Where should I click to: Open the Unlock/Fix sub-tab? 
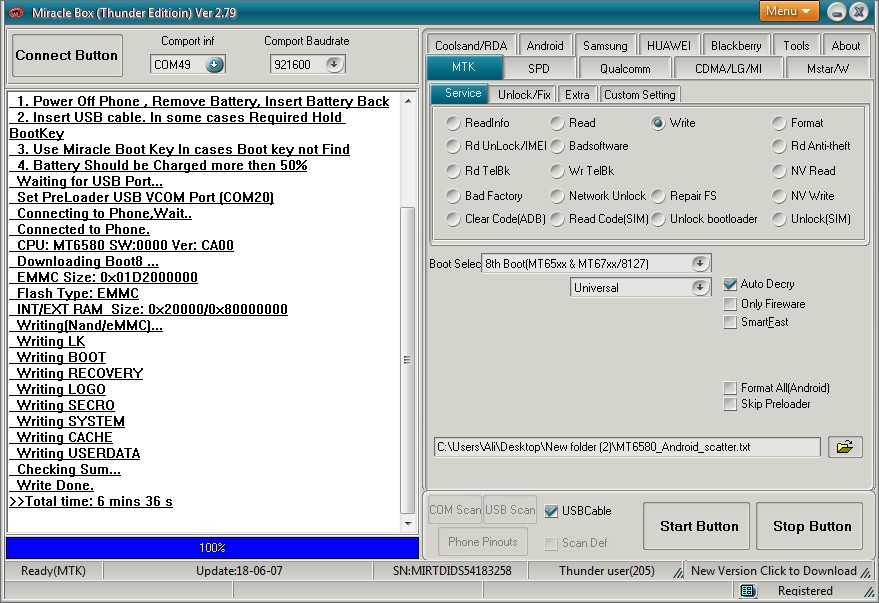tap(524, 94)
